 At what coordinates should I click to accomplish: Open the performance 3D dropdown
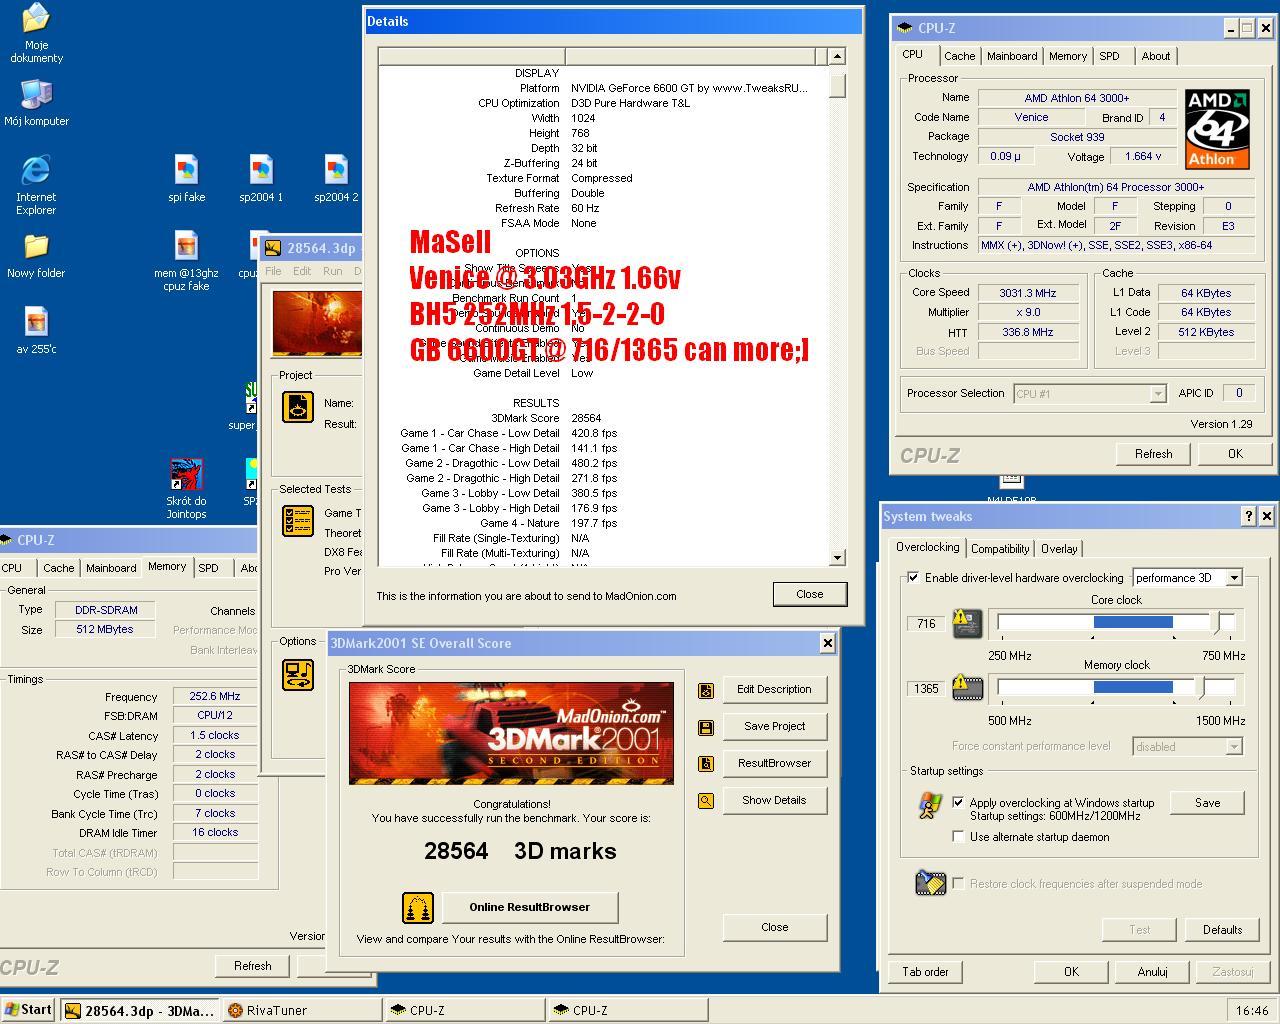pyautogui.click(x=1234, y=578)
